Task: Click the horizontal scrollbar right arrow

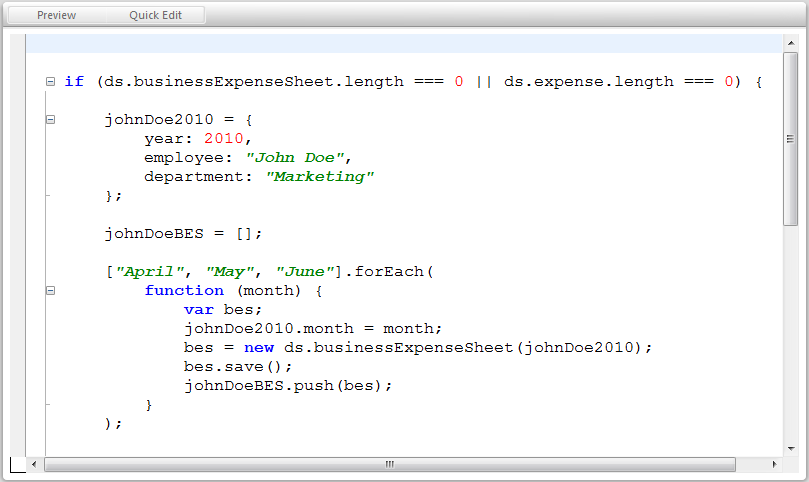Action: tap(774, 464)
